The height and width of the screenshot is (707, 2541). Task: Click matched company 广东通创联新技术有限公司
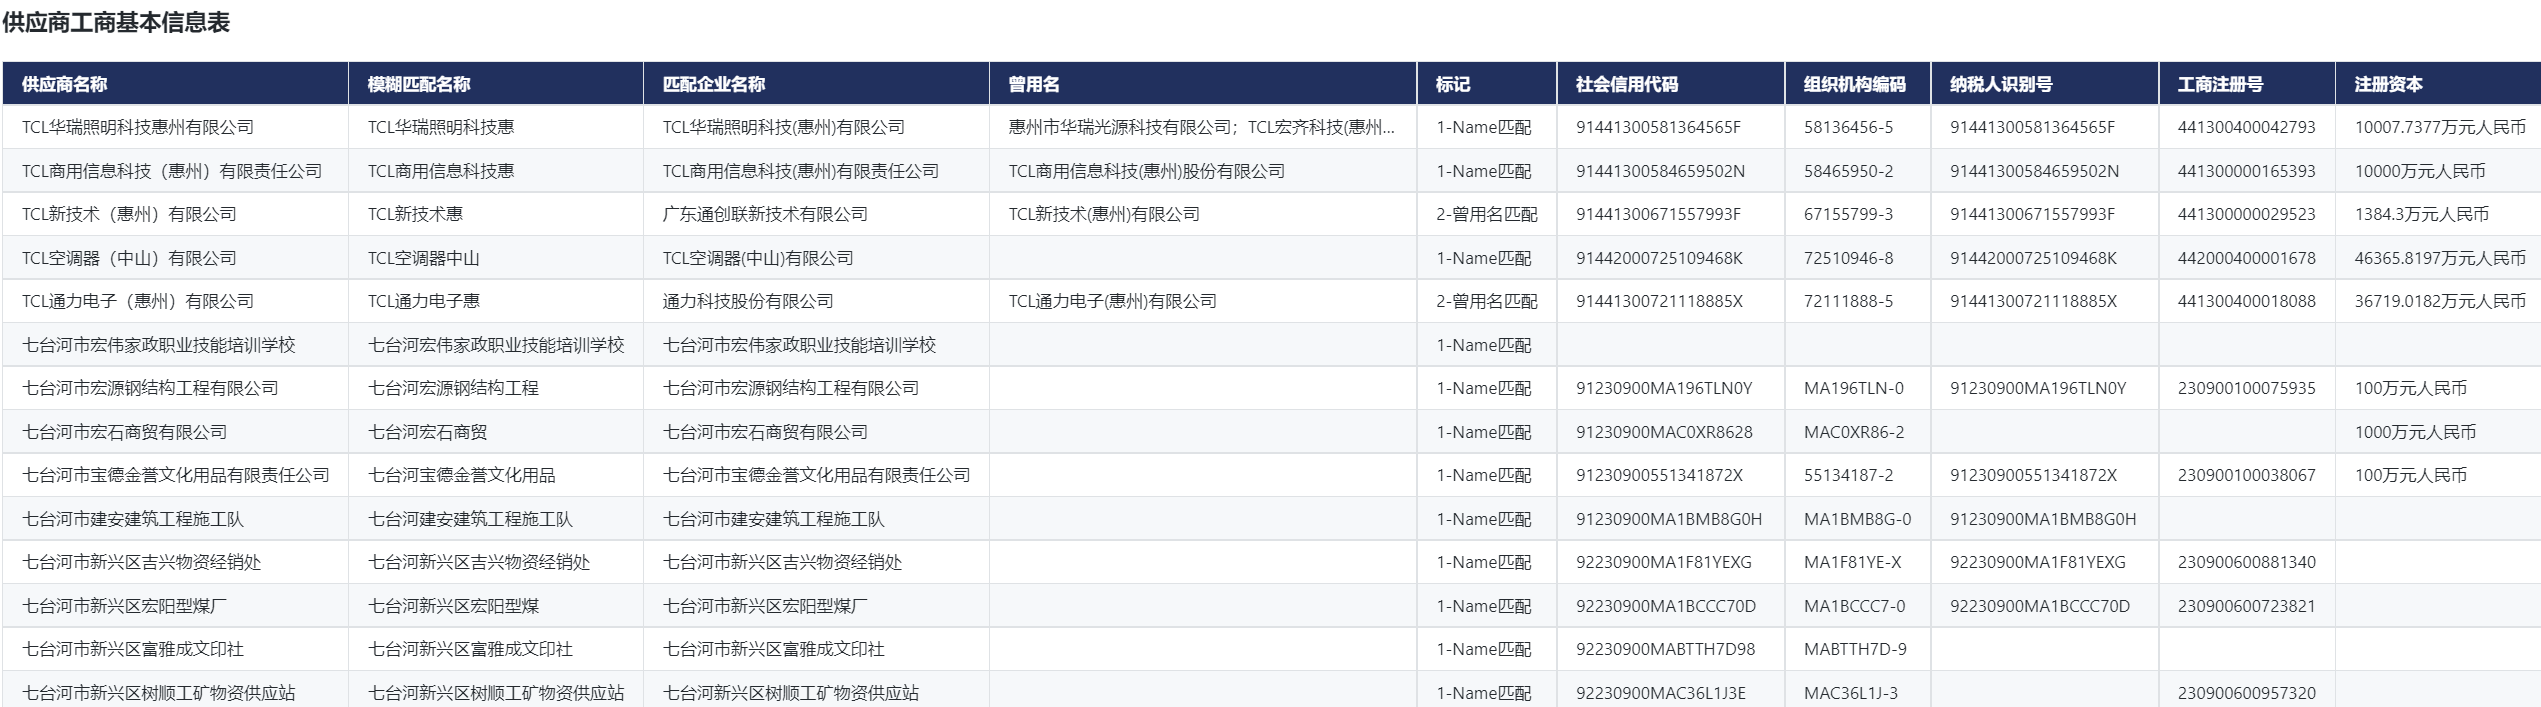[765, 214]
